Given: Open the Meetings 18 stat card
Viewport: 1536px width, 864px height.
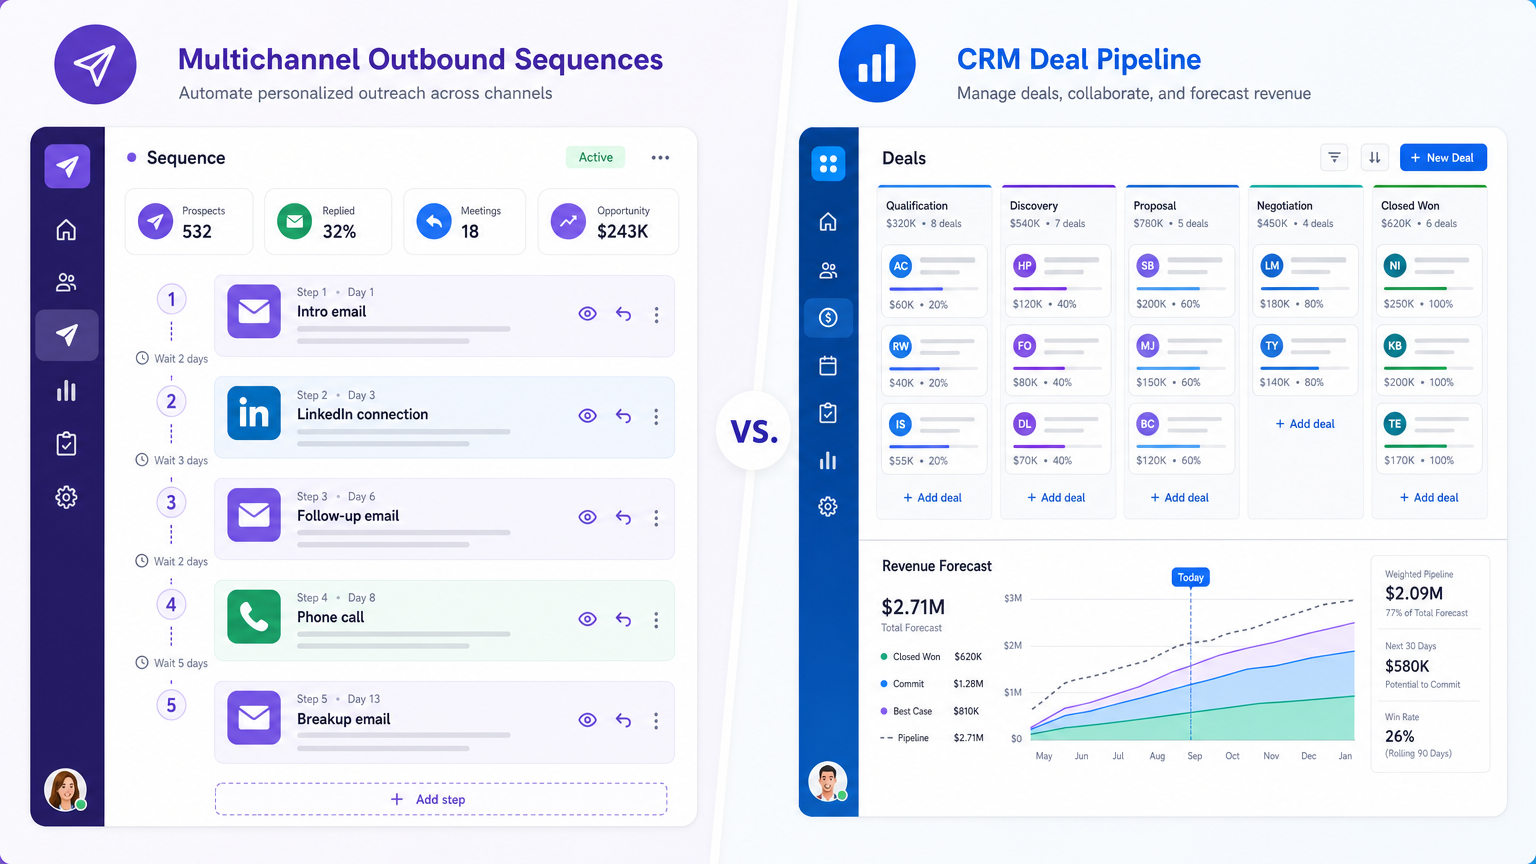Looking at the screenshot, I should 465,221.
